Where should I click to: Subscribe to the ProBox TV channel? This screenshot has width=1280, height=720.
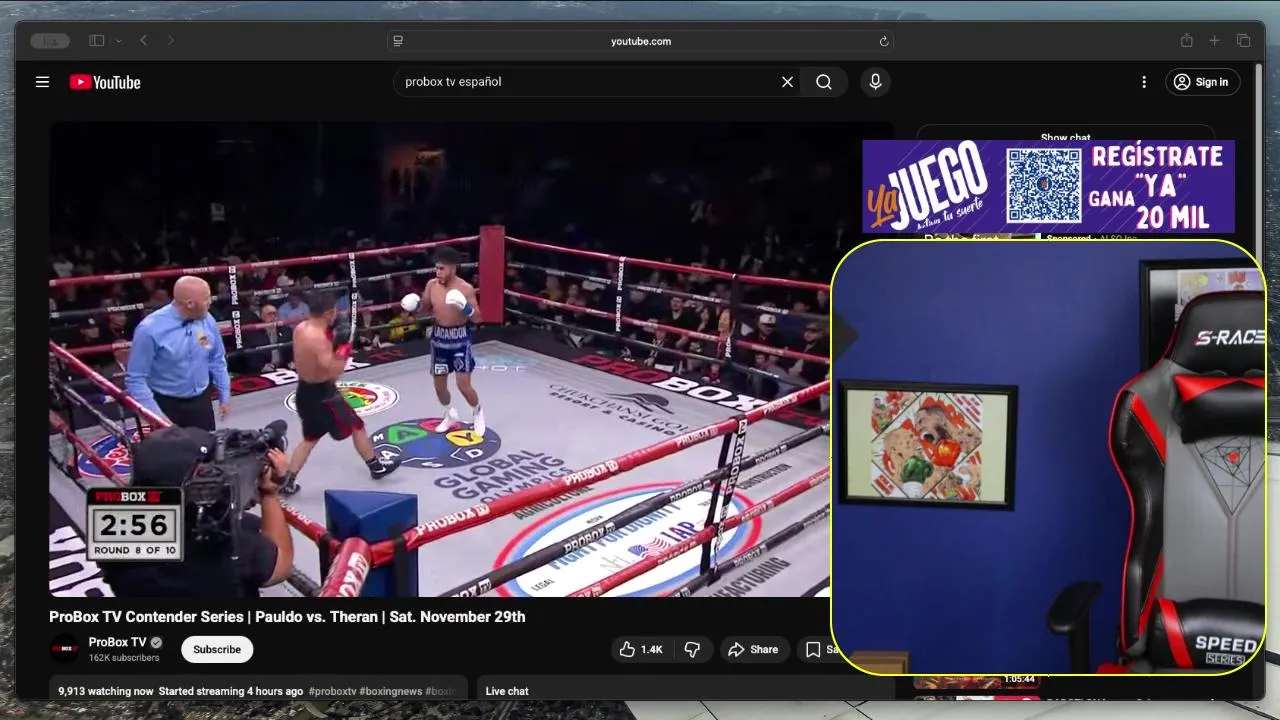(217, 650)
